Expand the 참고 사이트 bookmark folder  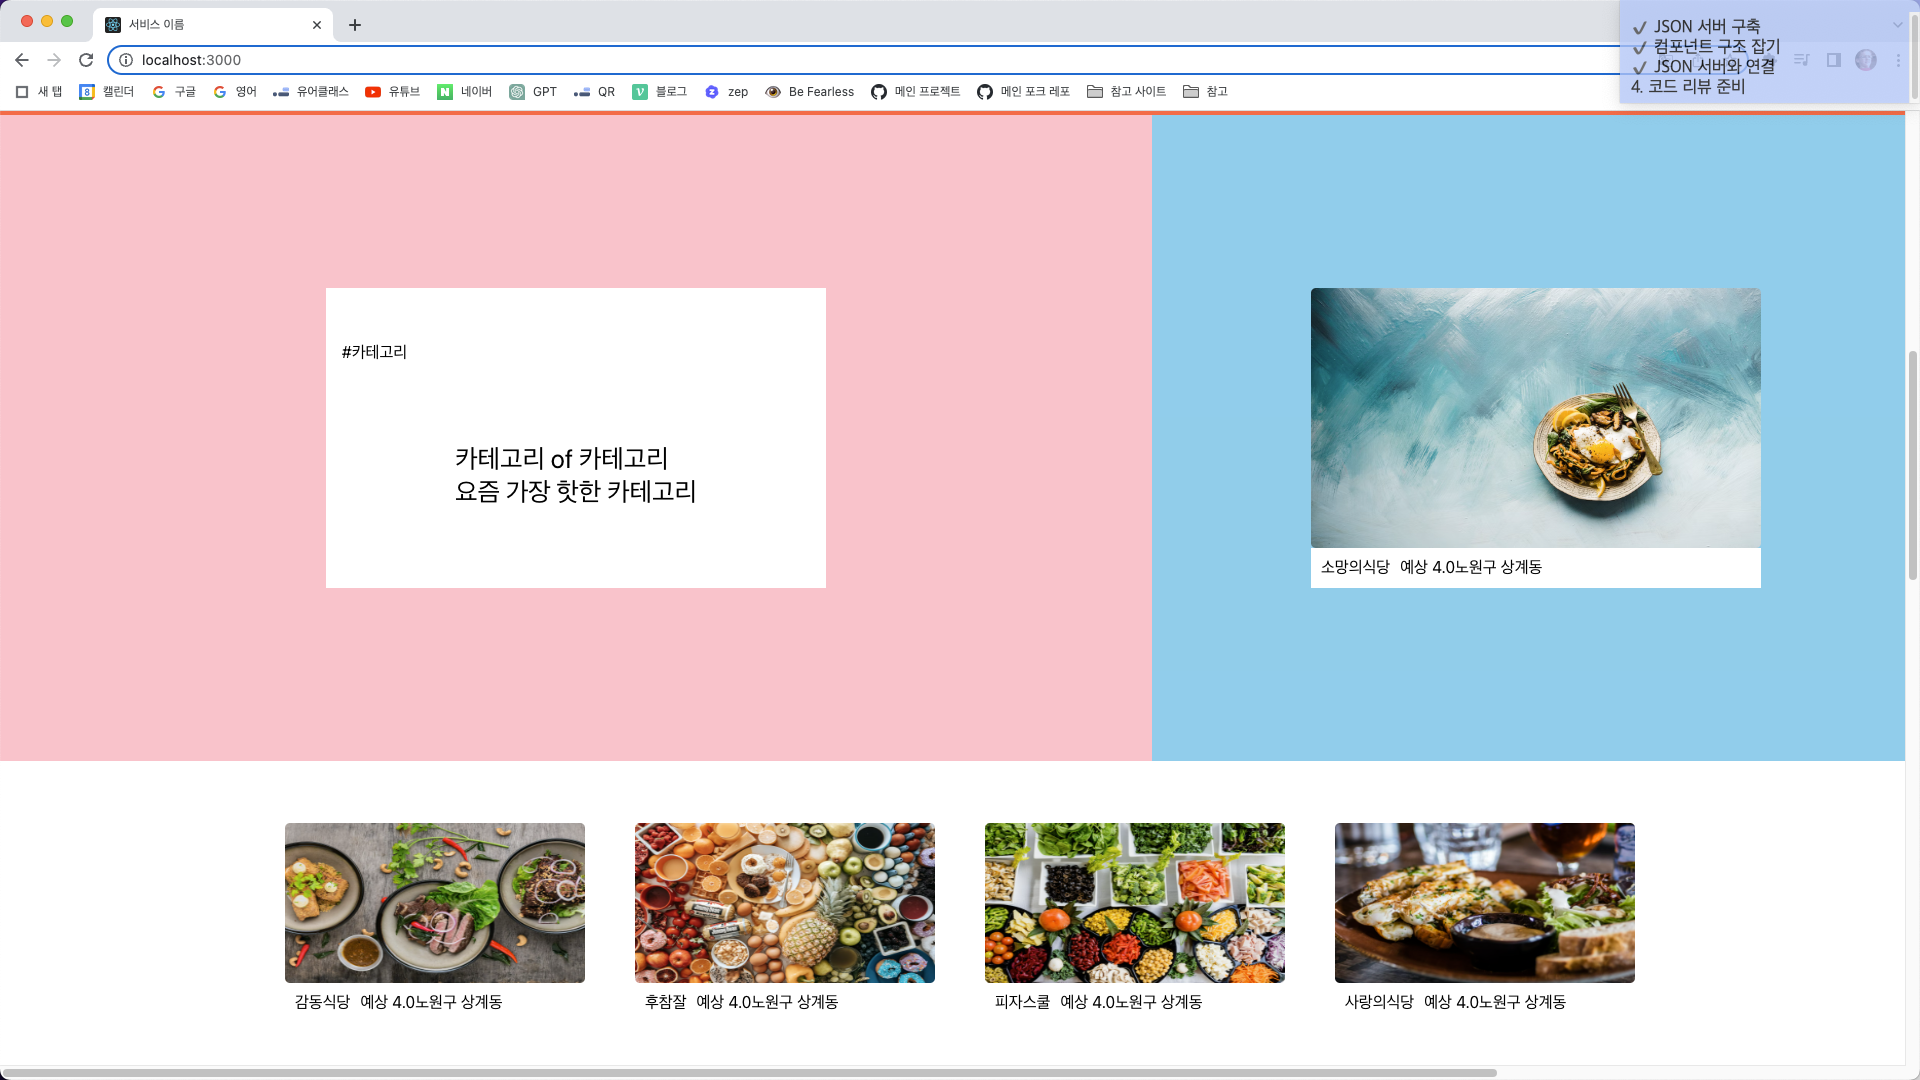pyautogui.click(x=1127, y=92)
